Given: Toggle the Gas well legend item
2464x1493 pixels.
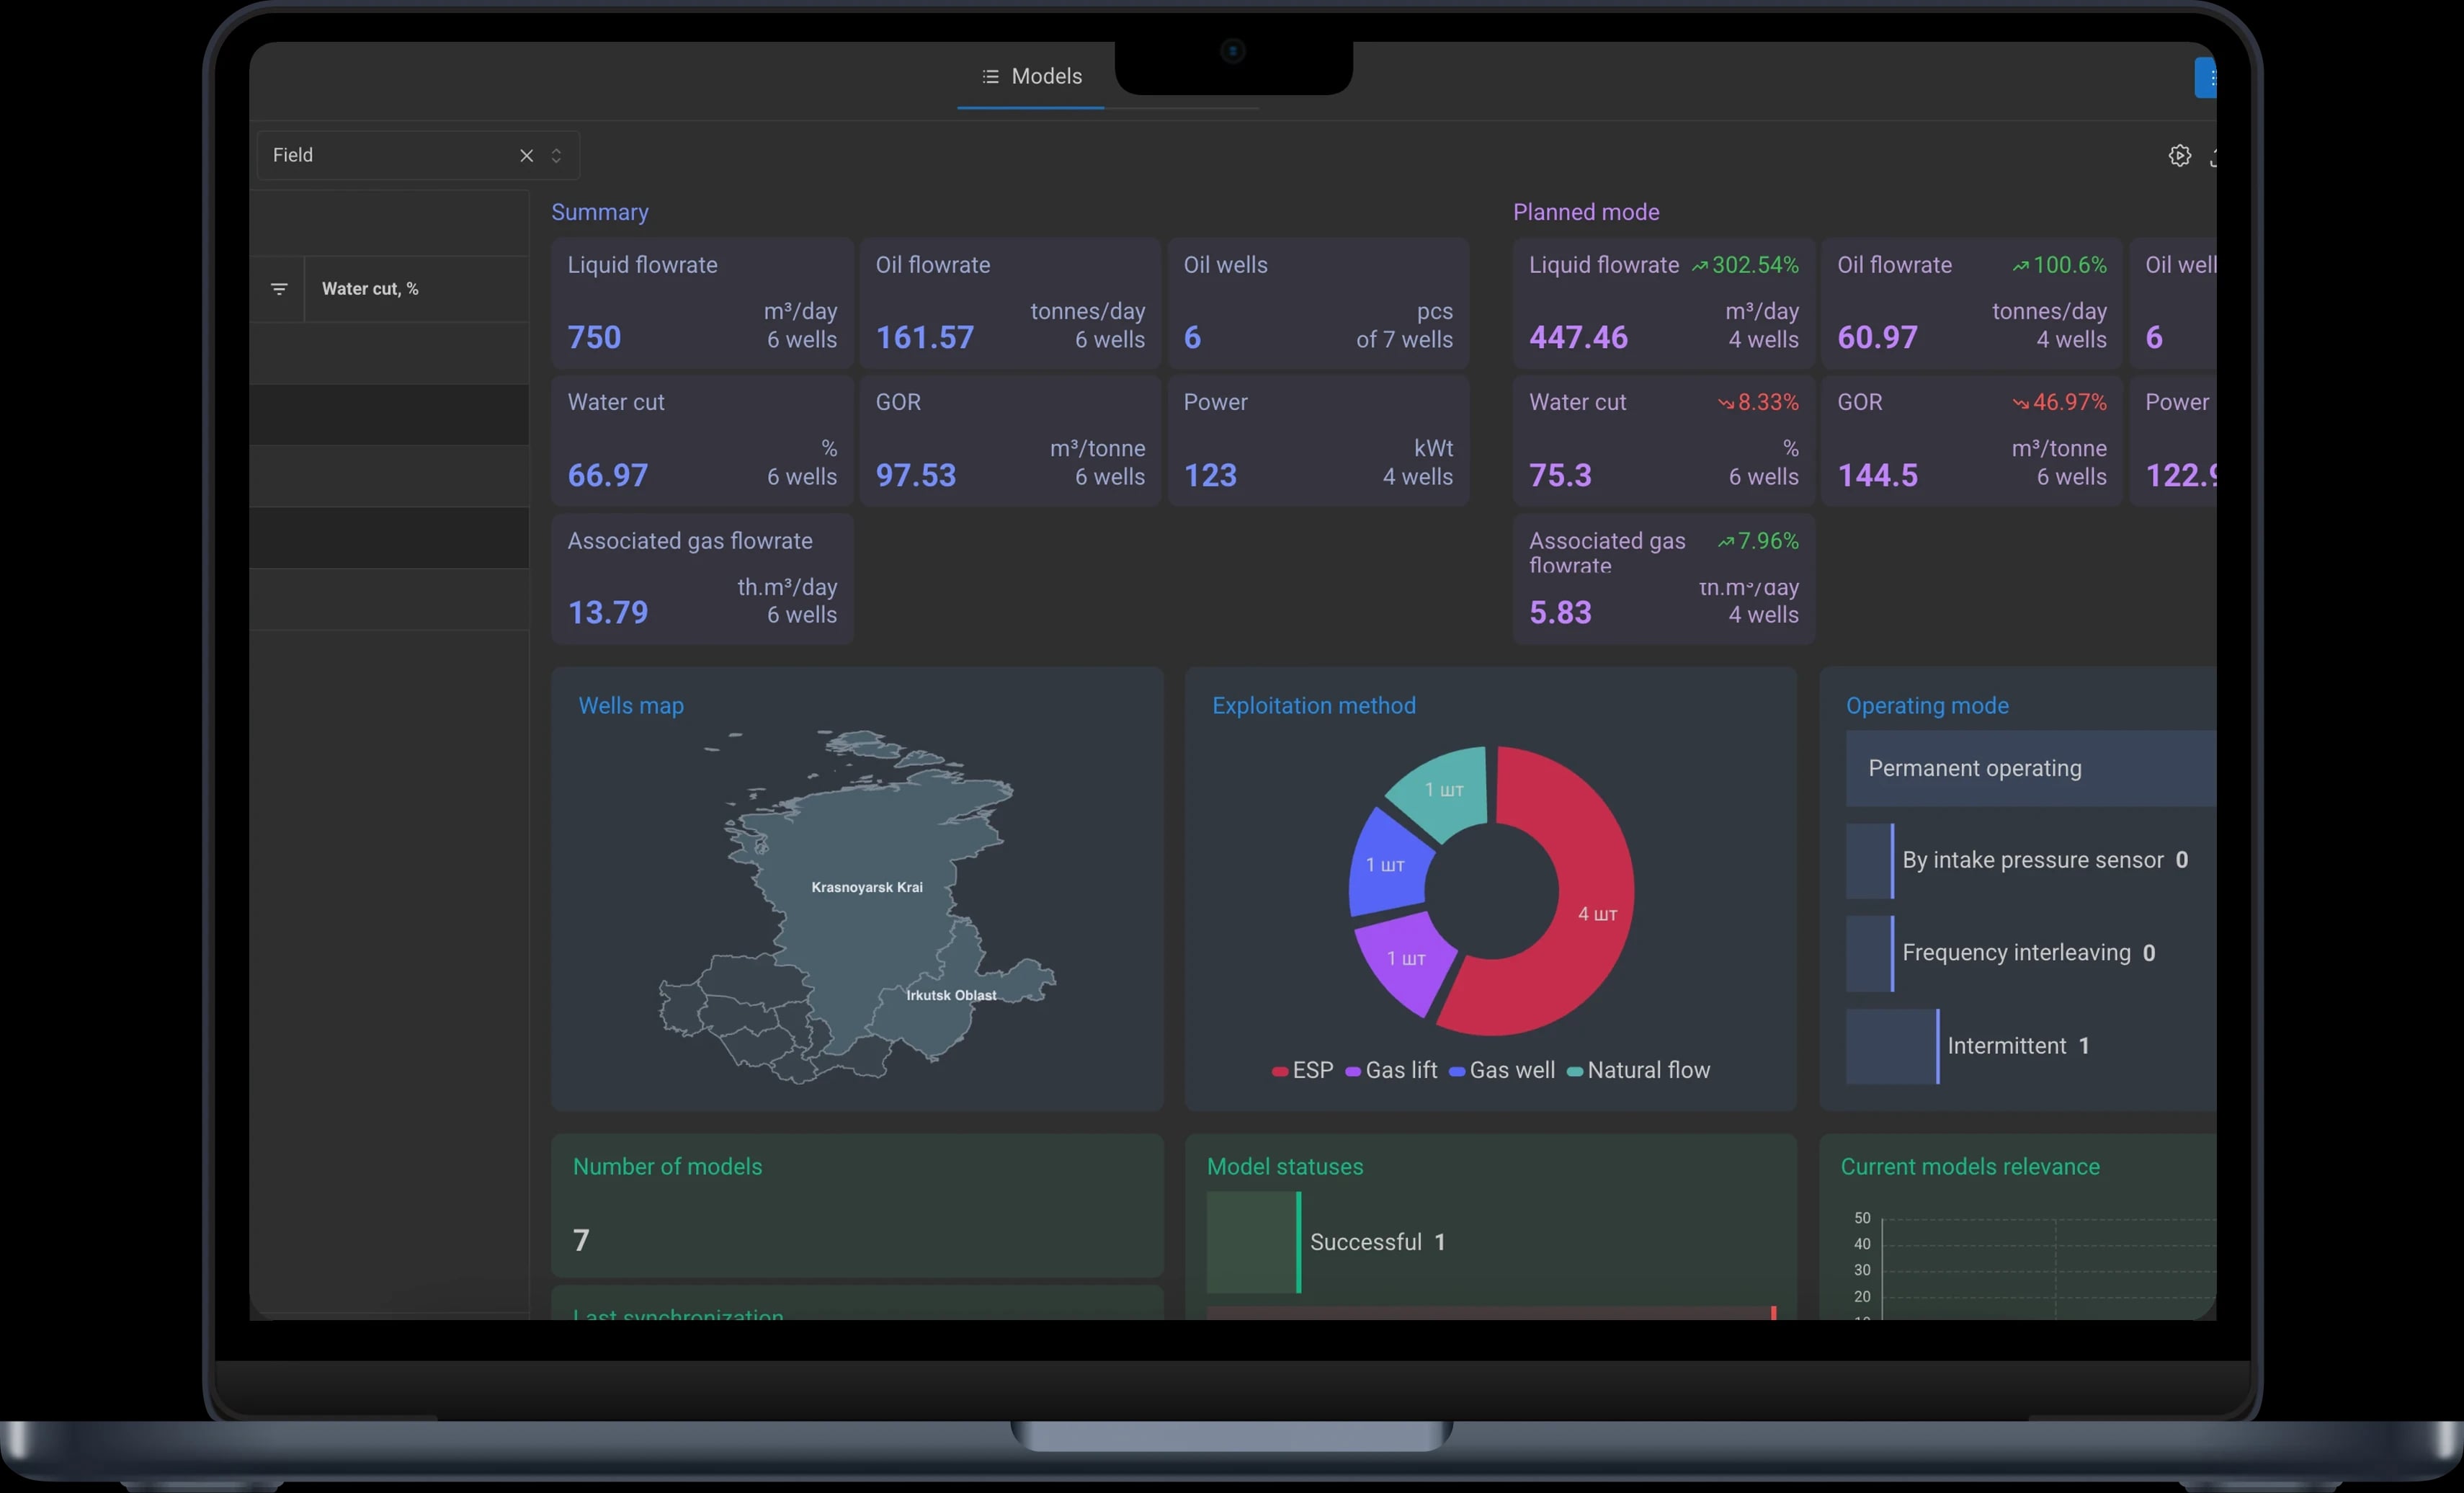Looking at the screenshot, I should 1502,1070.
